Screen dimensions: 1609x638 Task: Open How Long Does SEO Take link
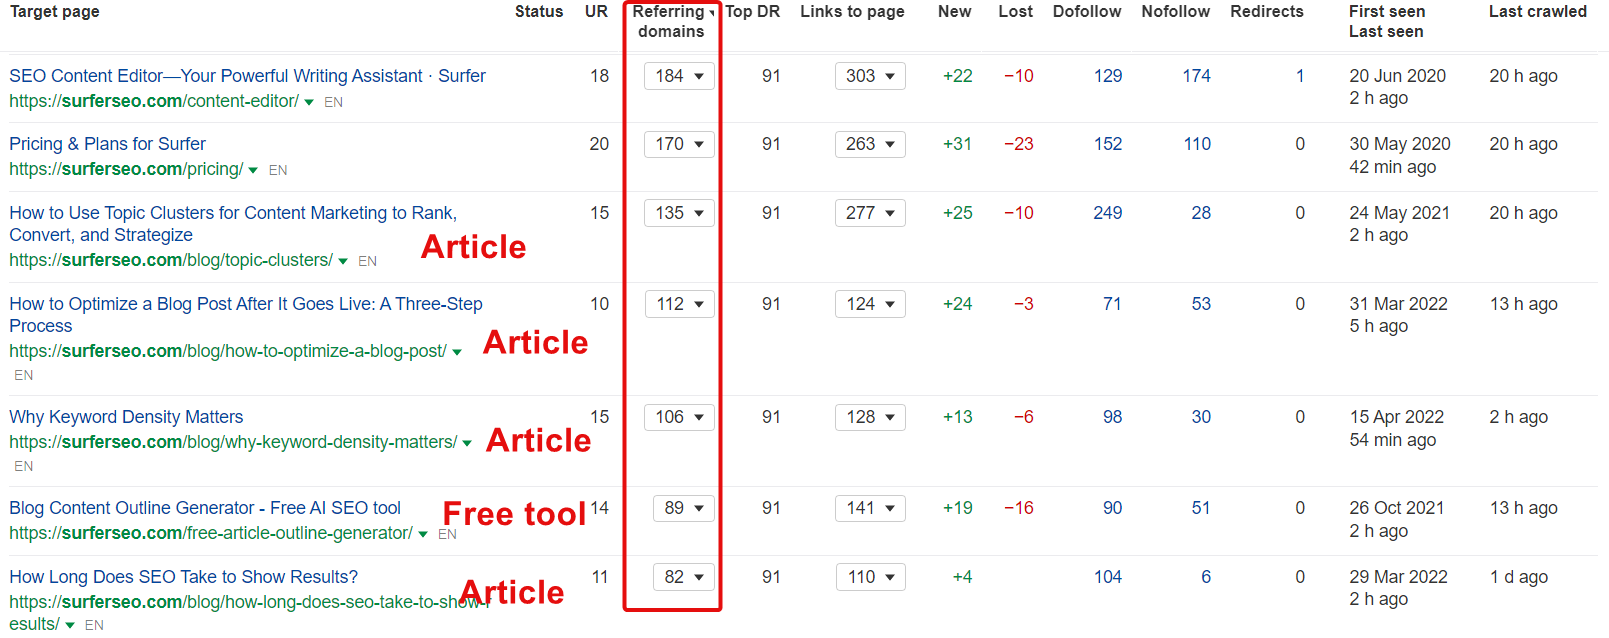click(183, 577)
